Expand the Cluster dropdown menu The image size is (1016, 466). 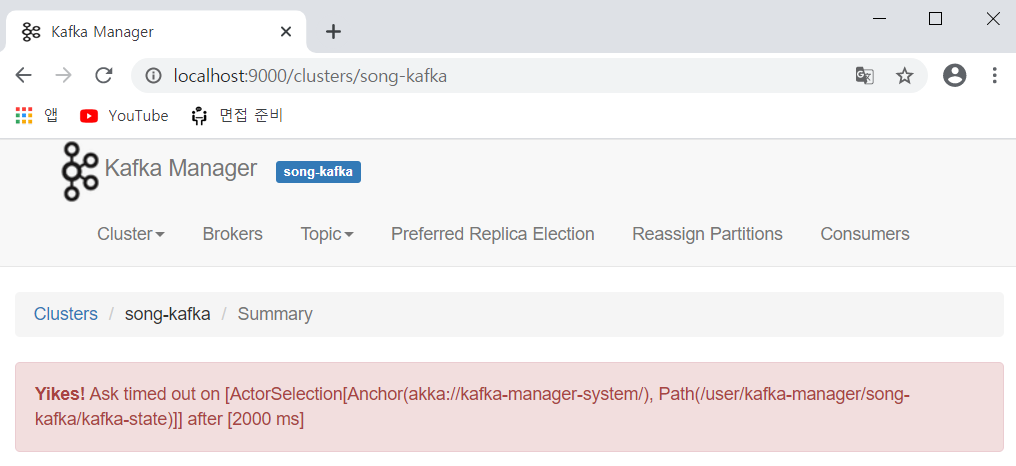[x=131, y=234]
